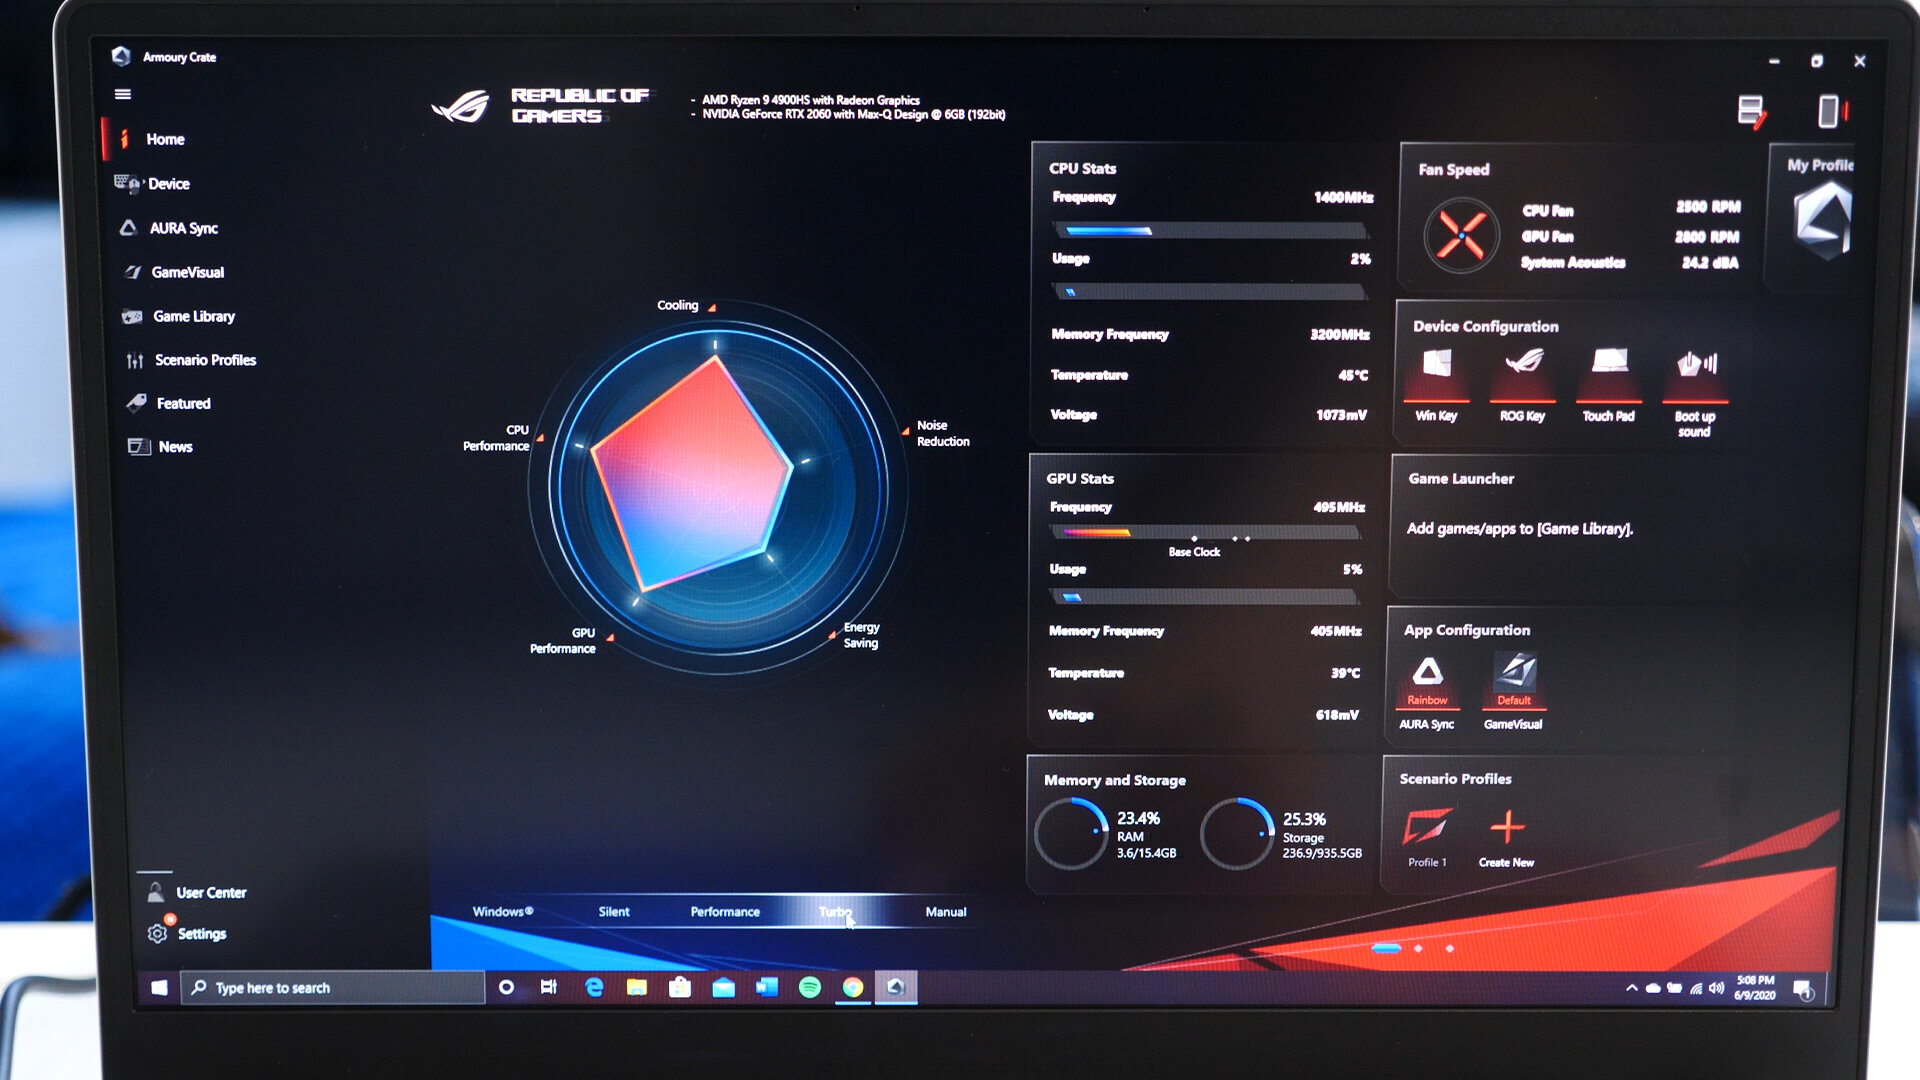
Task: Click the Cooling label on radar chart
Action: pos(678,305)
